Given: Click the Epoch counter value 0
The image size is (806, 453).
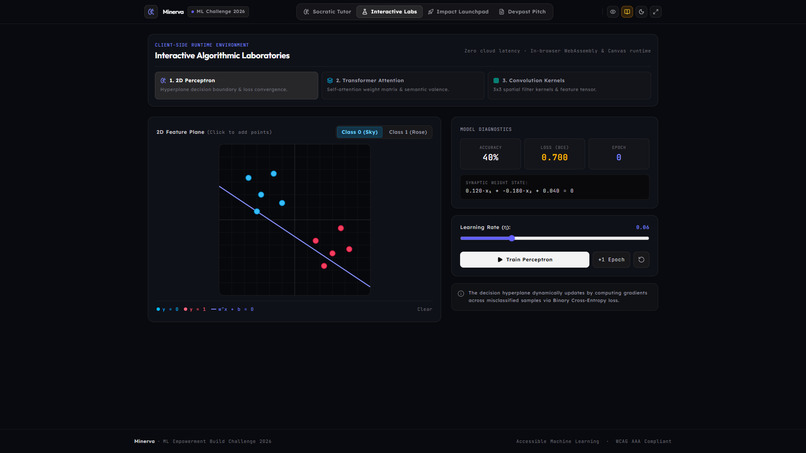Looking at the screenshot, I should (618, 157).
